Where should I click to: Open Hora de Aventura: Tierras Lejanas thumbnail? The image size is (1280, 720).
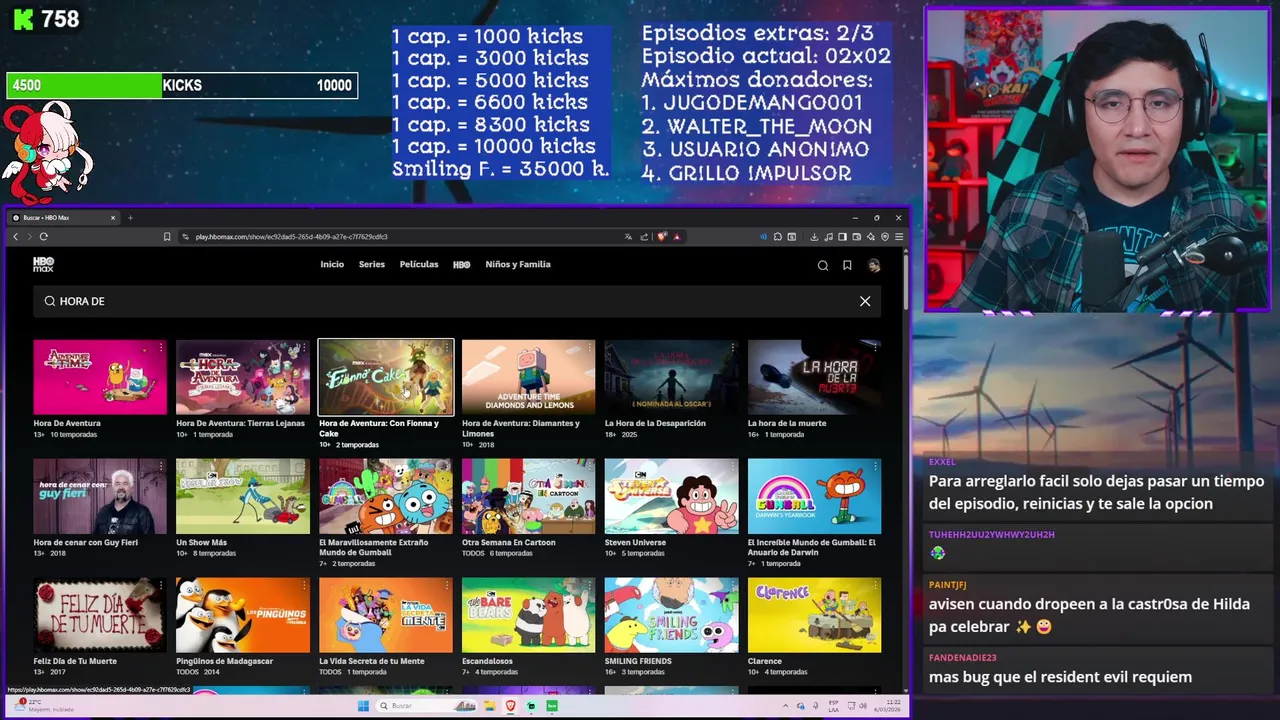[x=243, y=377]
